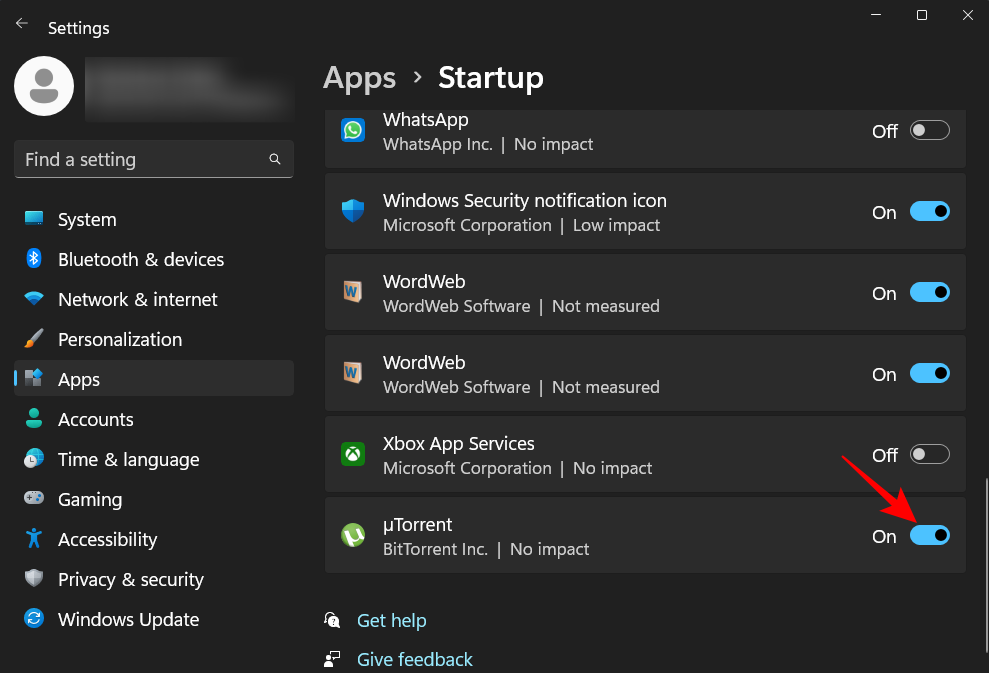This screenshot has height=673, width=989.
Task: Open Accounts from the sidebar
Action: coord(96,419)
